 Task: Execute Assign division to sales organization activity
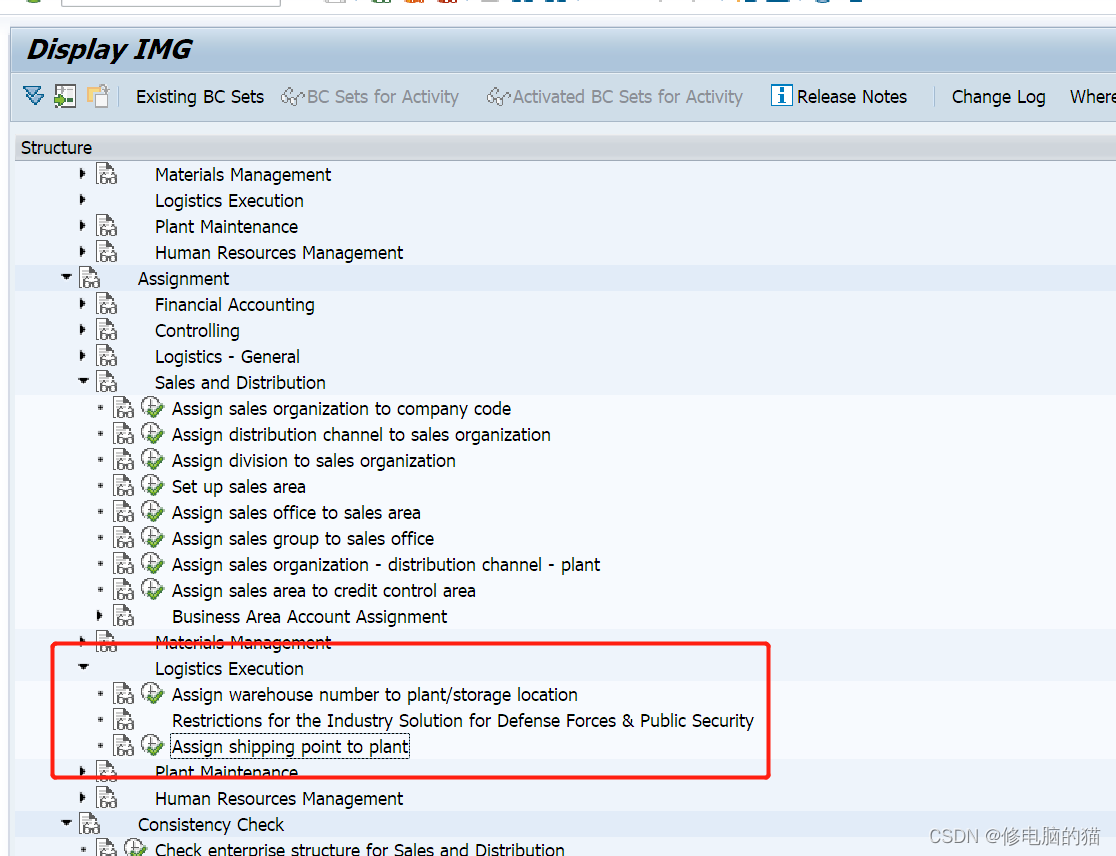[x=152, y=460]
